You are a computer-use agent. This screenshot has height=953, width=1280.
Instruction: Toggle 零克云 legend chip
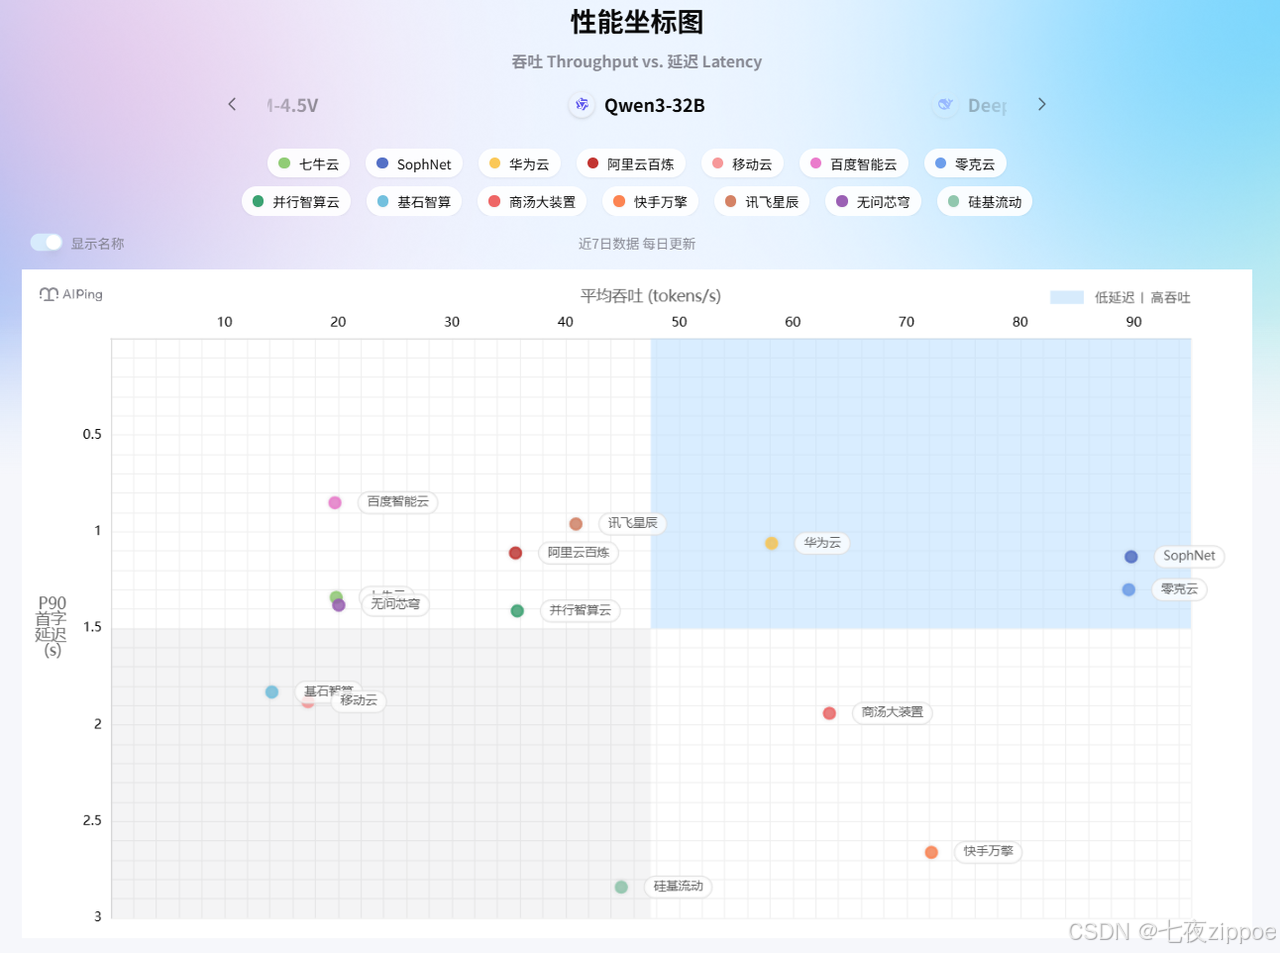click(965, 164)
